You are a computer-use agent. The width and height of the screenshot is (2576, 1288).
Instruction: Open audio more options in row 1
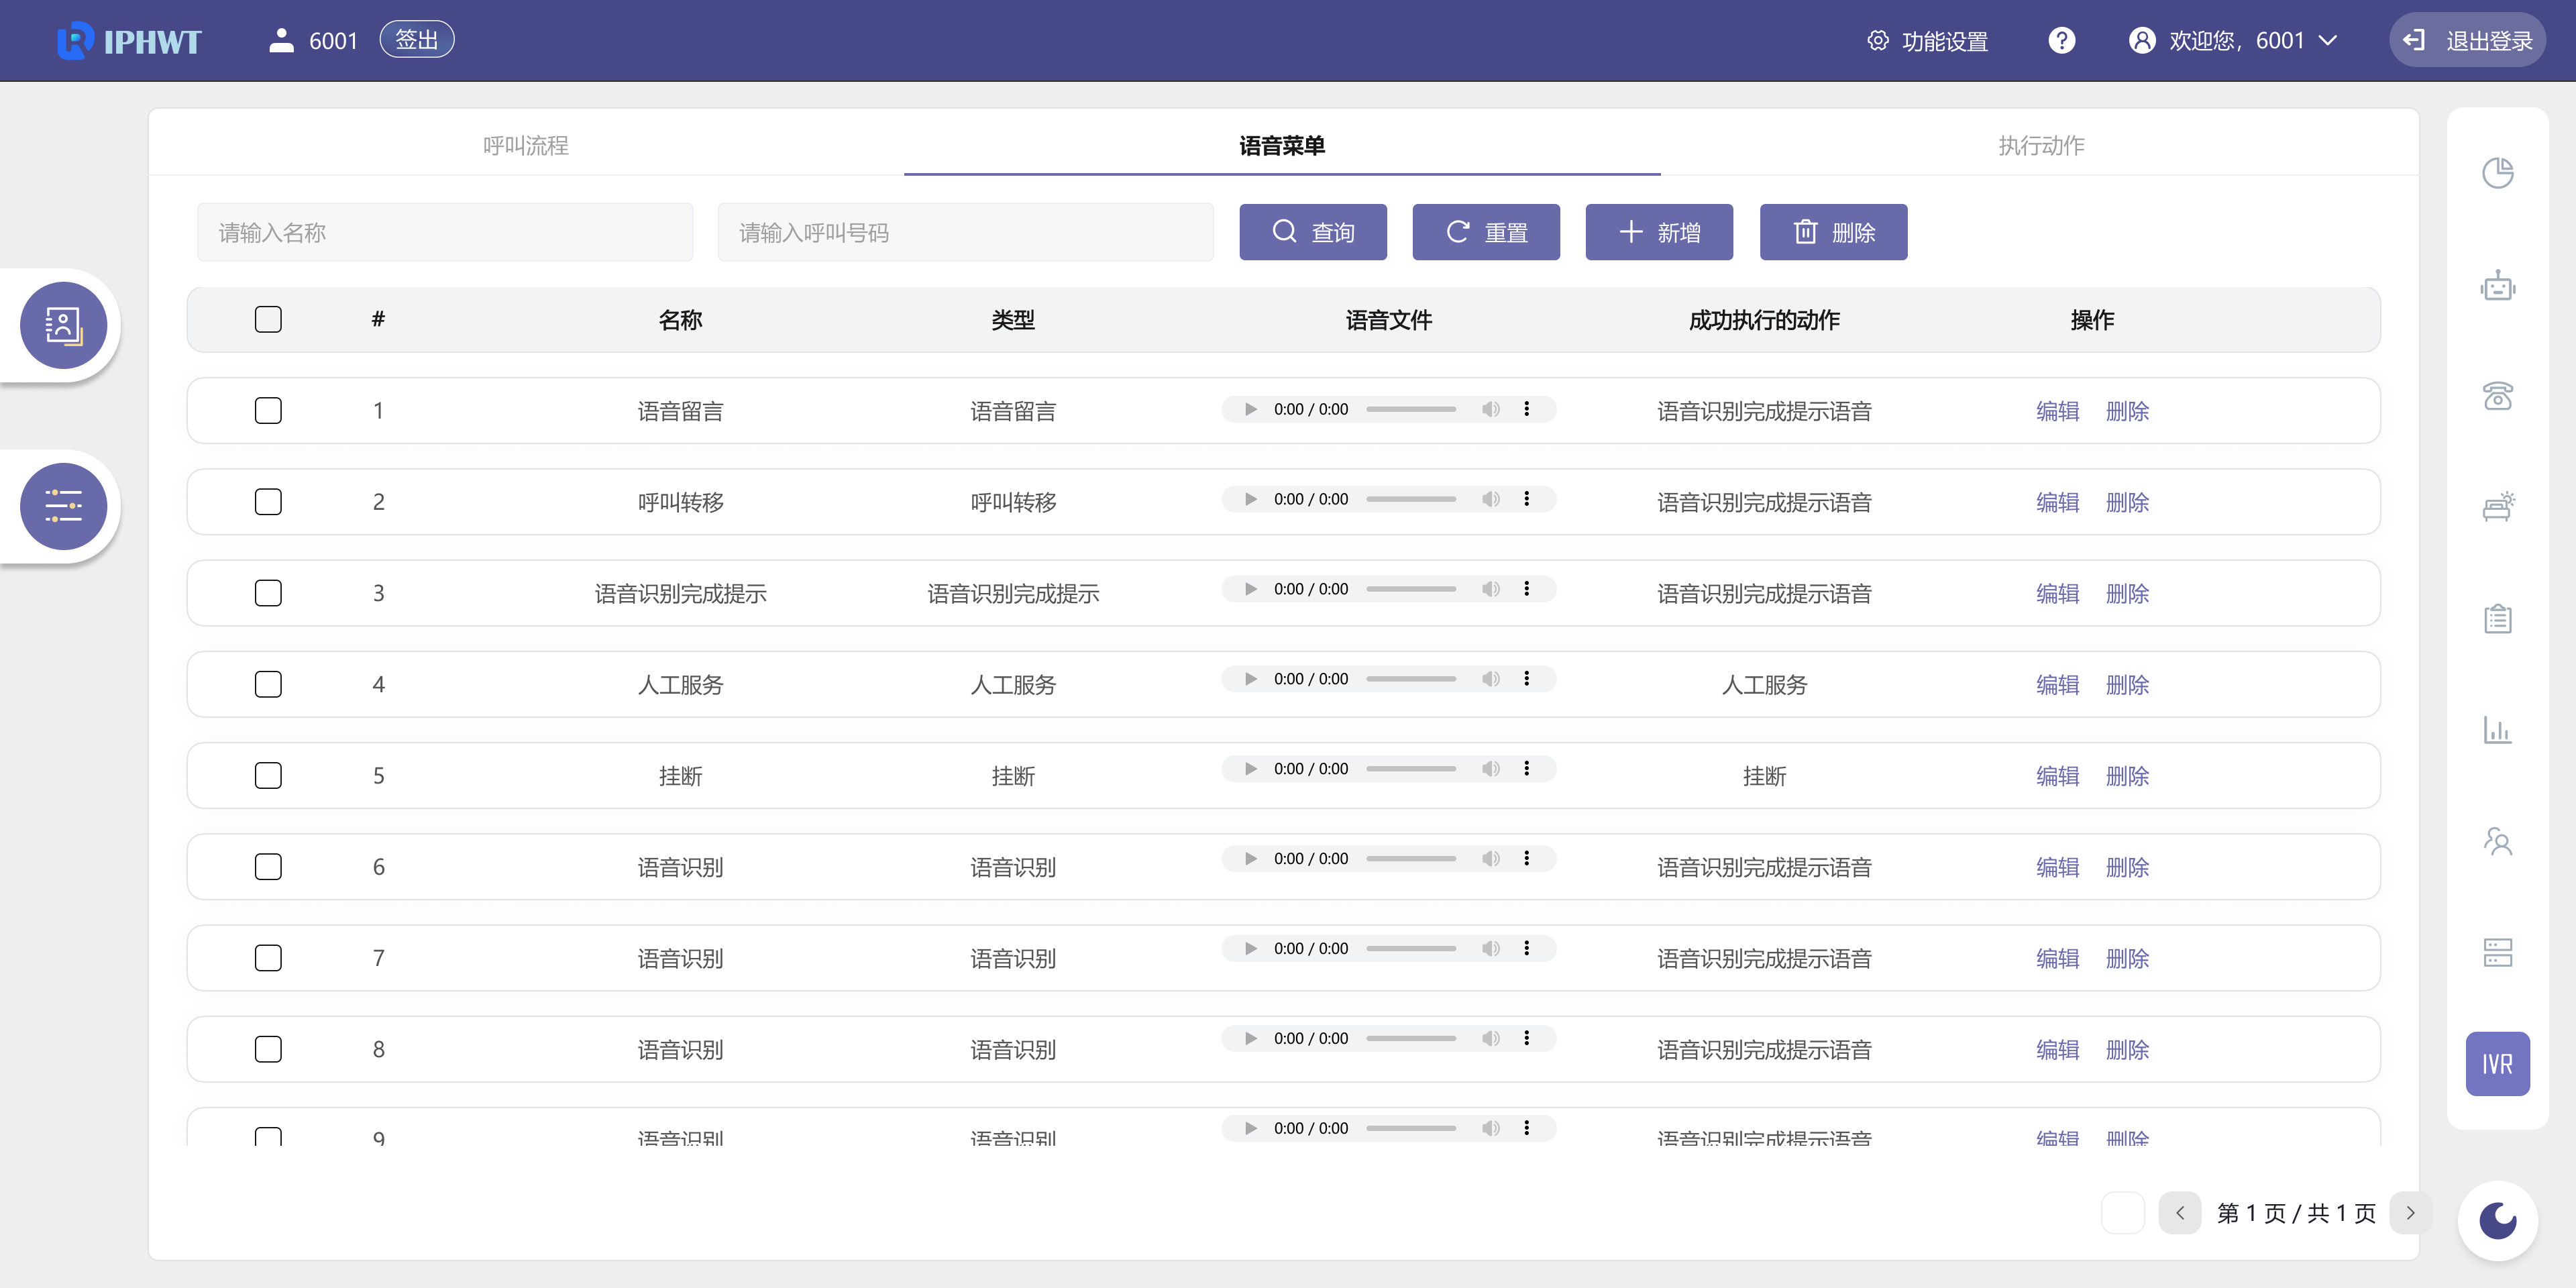point(1526,409)
